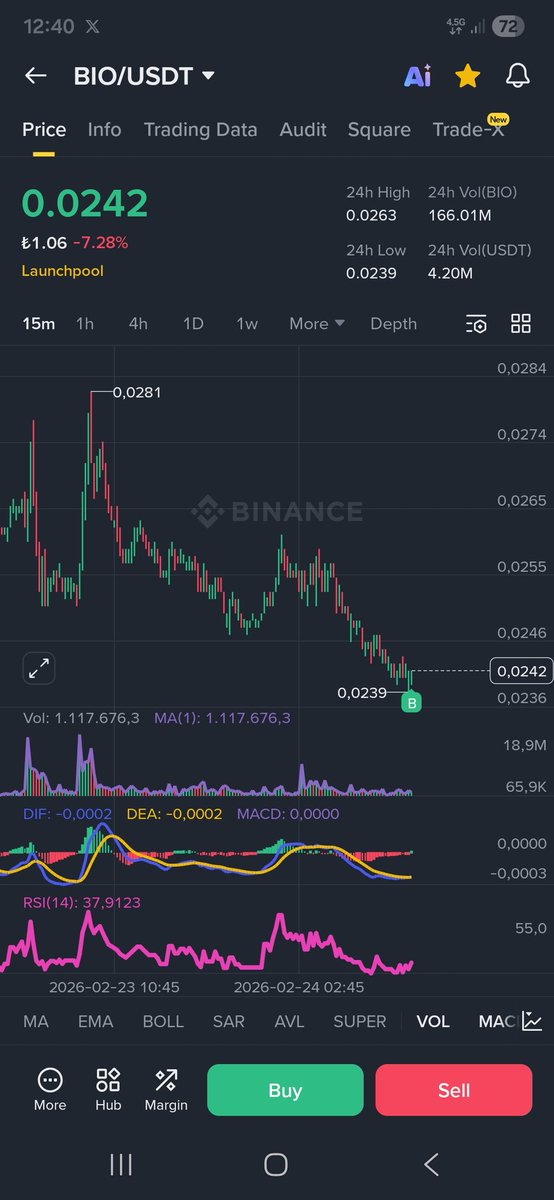This screenshot has width=554, height=1200.
Task: Open the Square tab
Action: [x=379, y=129]
